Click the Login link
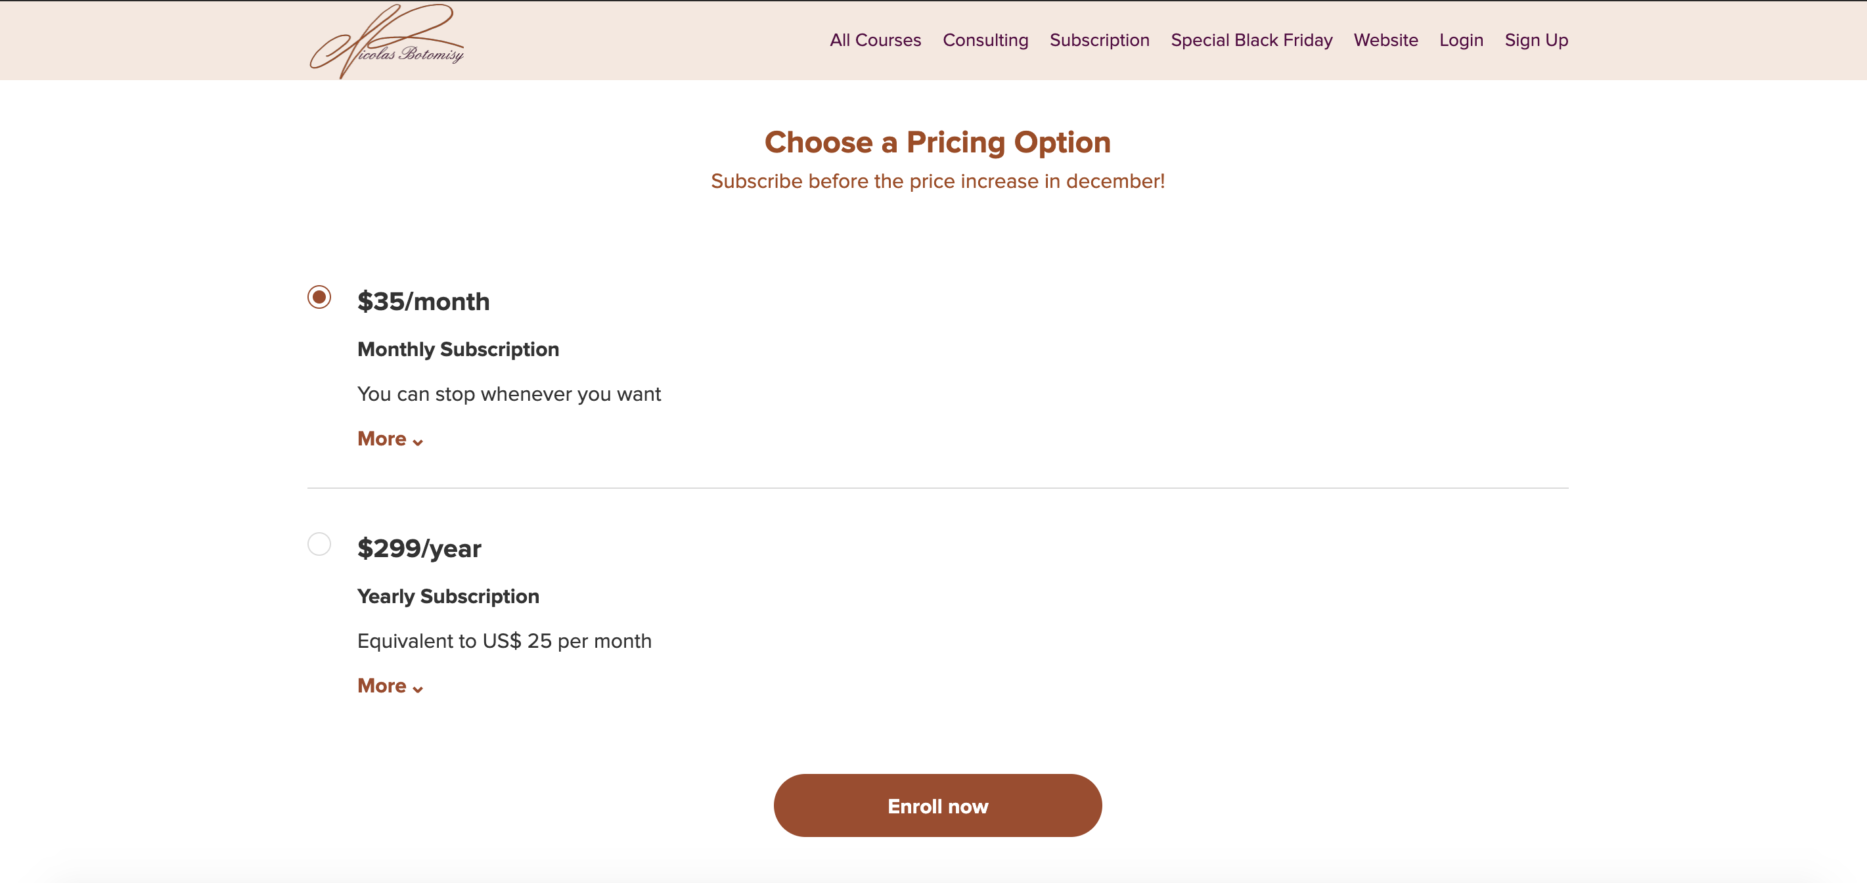Screen dimensions: 1867x883 [1461, 40]
